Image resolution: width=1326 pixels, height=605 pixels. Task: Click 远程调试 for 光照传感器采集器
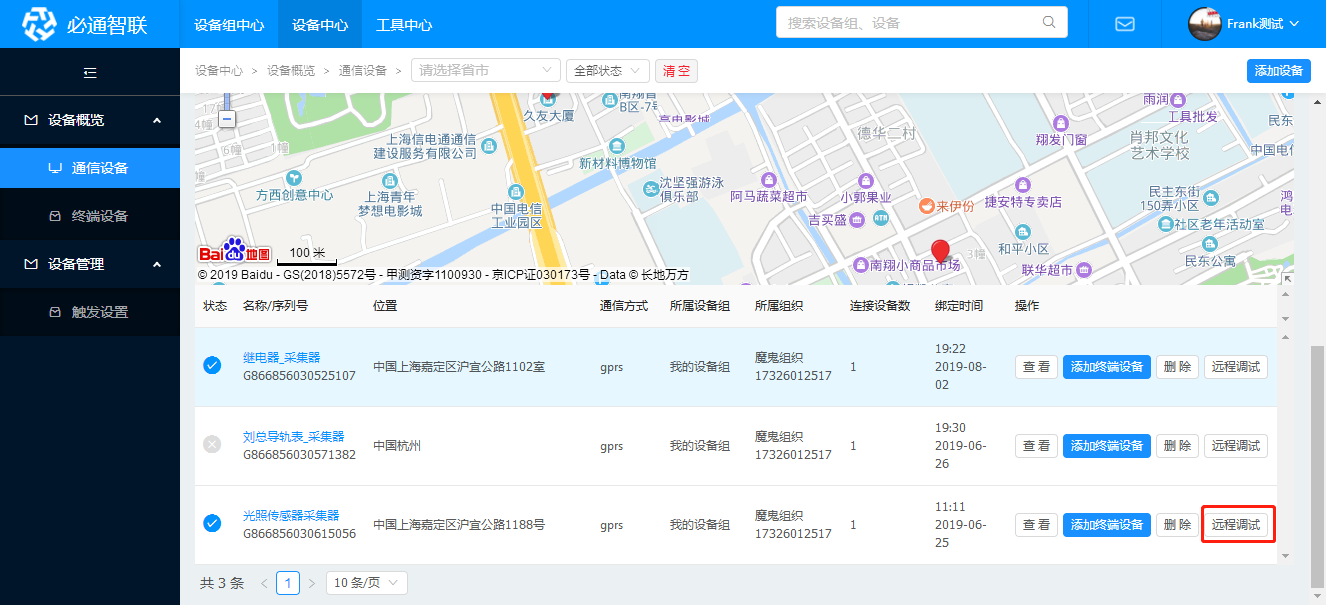click(x=1236, y=524)
